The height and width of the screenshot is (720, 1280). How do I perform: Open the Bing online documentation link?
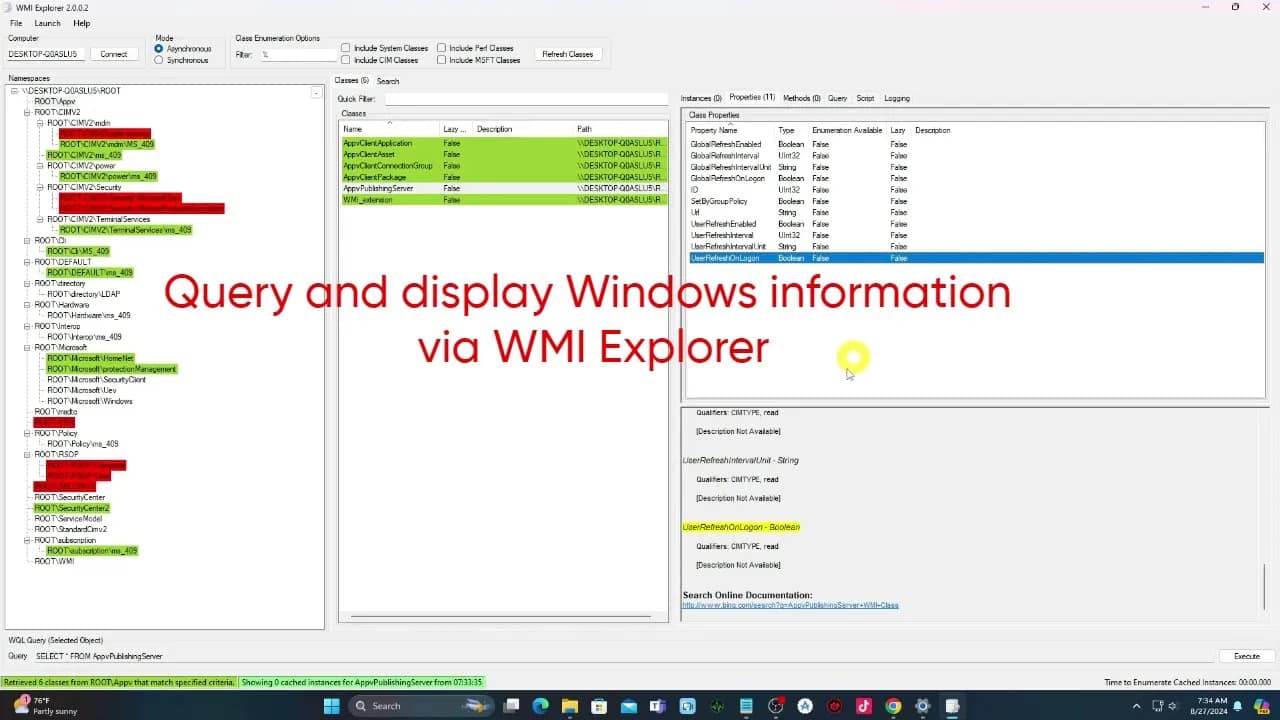tap(790, 604)
